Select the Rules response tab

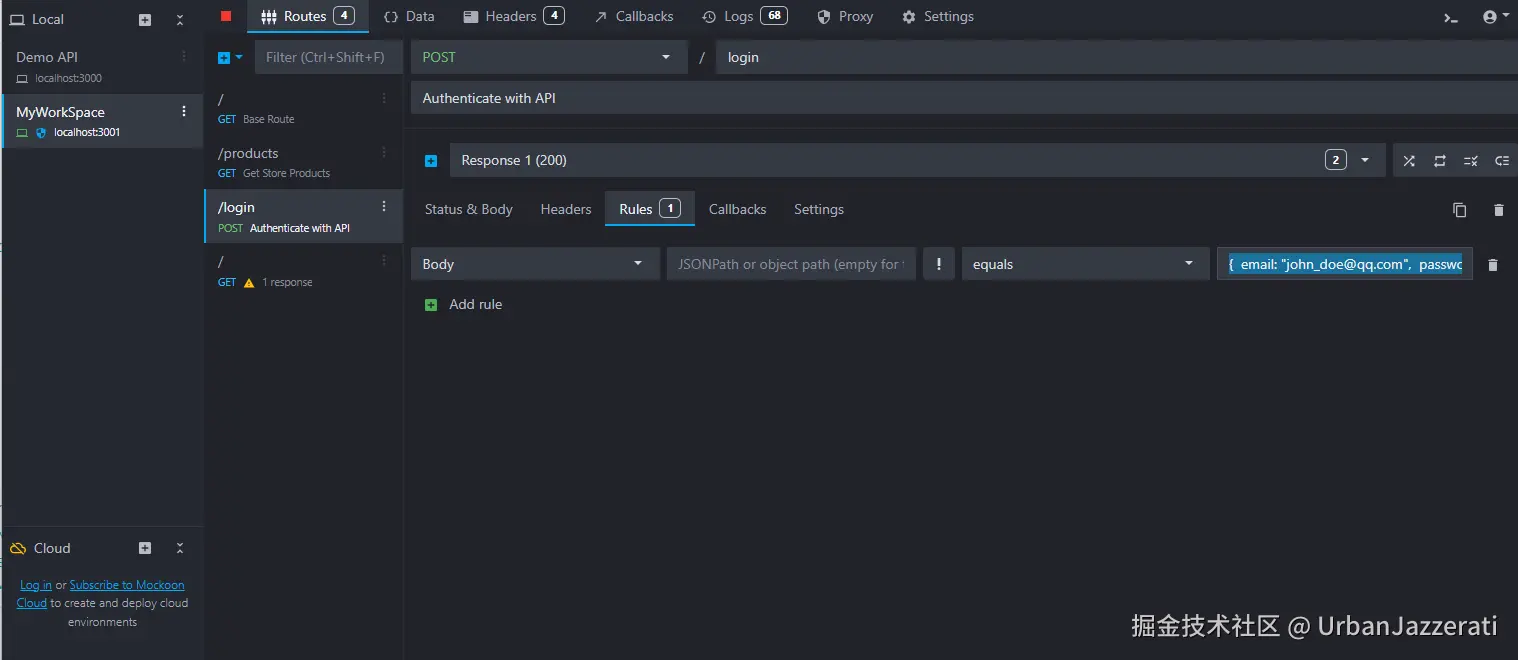click(x=650, y=209)
